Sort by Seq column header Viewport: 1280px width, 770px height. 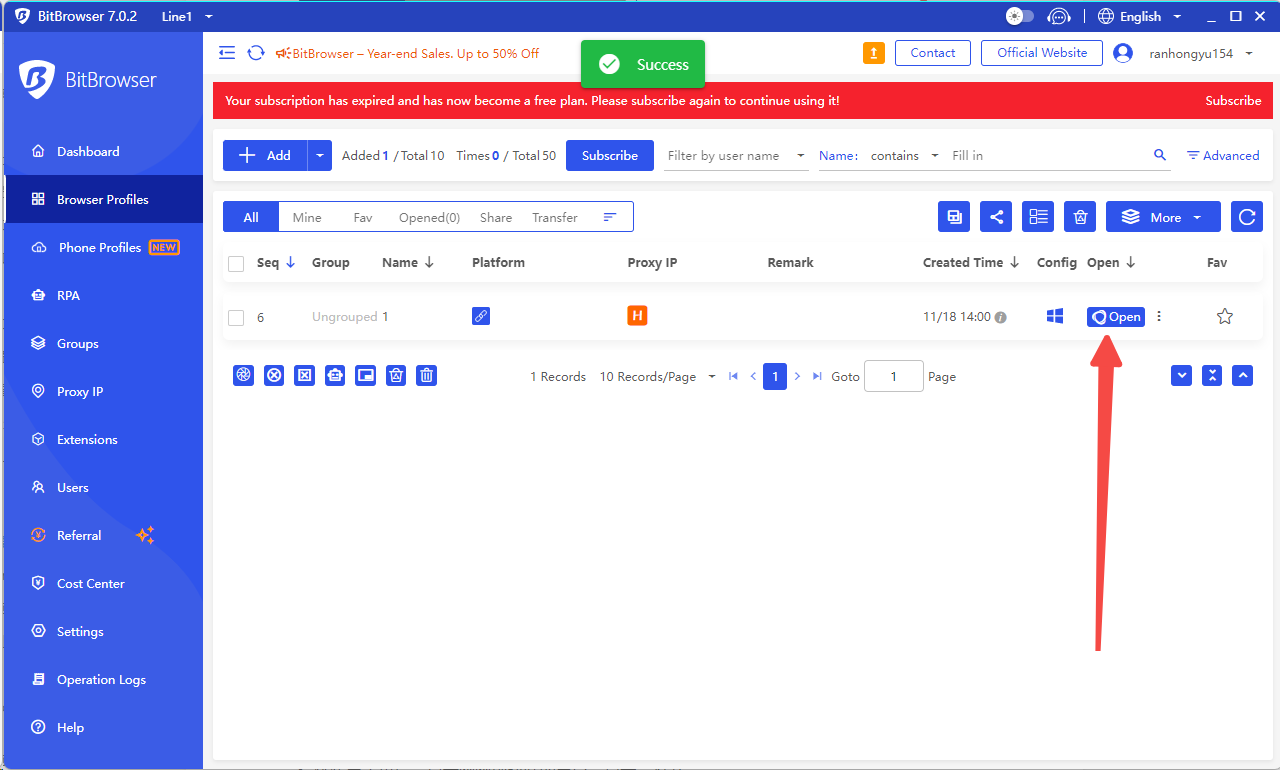pyautogui.click(x=276, y=263)
